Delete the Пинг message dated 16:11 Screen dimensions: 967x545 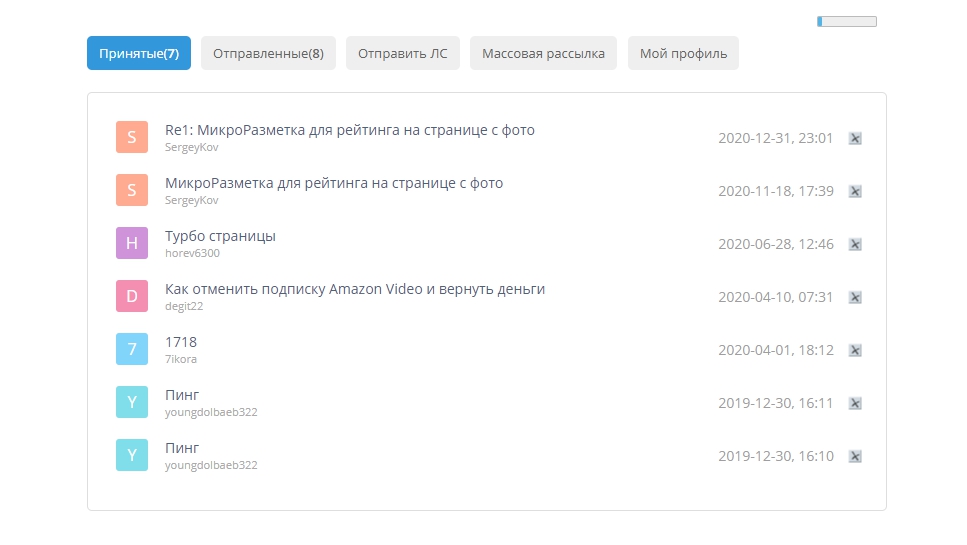click(855, 403)
